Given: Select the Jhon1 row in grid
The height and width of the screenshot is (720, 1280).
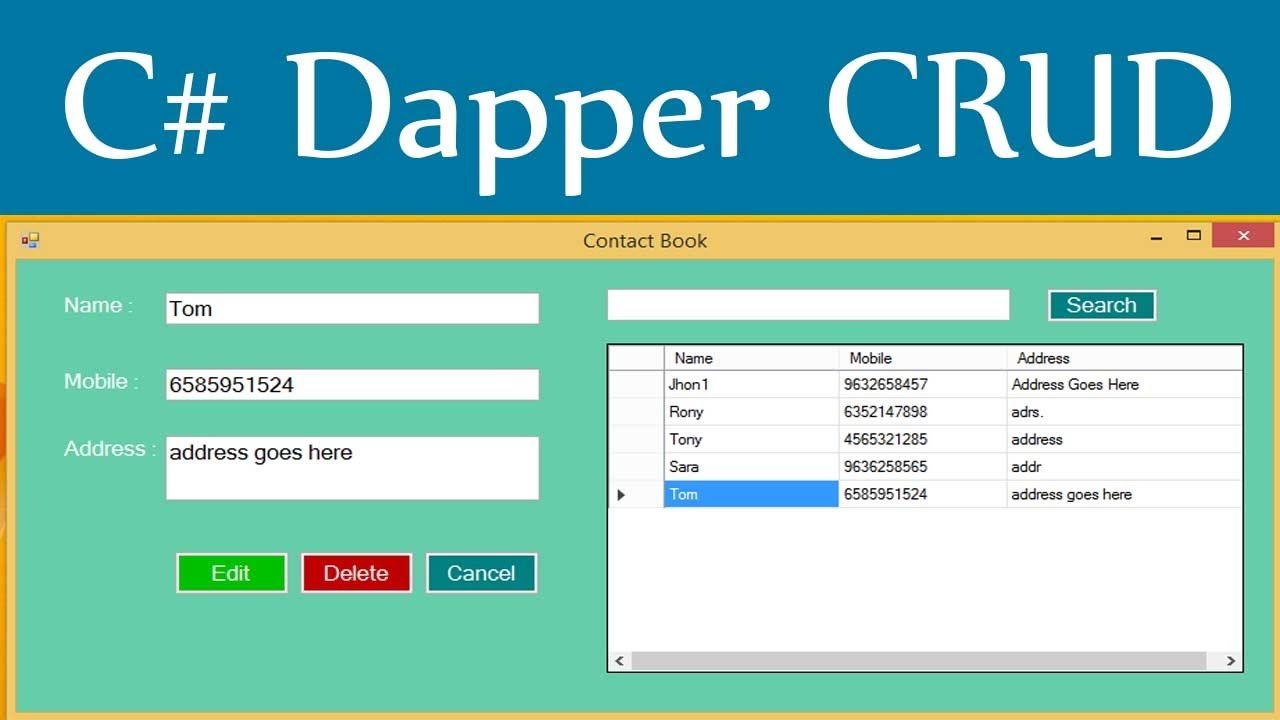Looking at the screenshot, I should pos(750,384).
